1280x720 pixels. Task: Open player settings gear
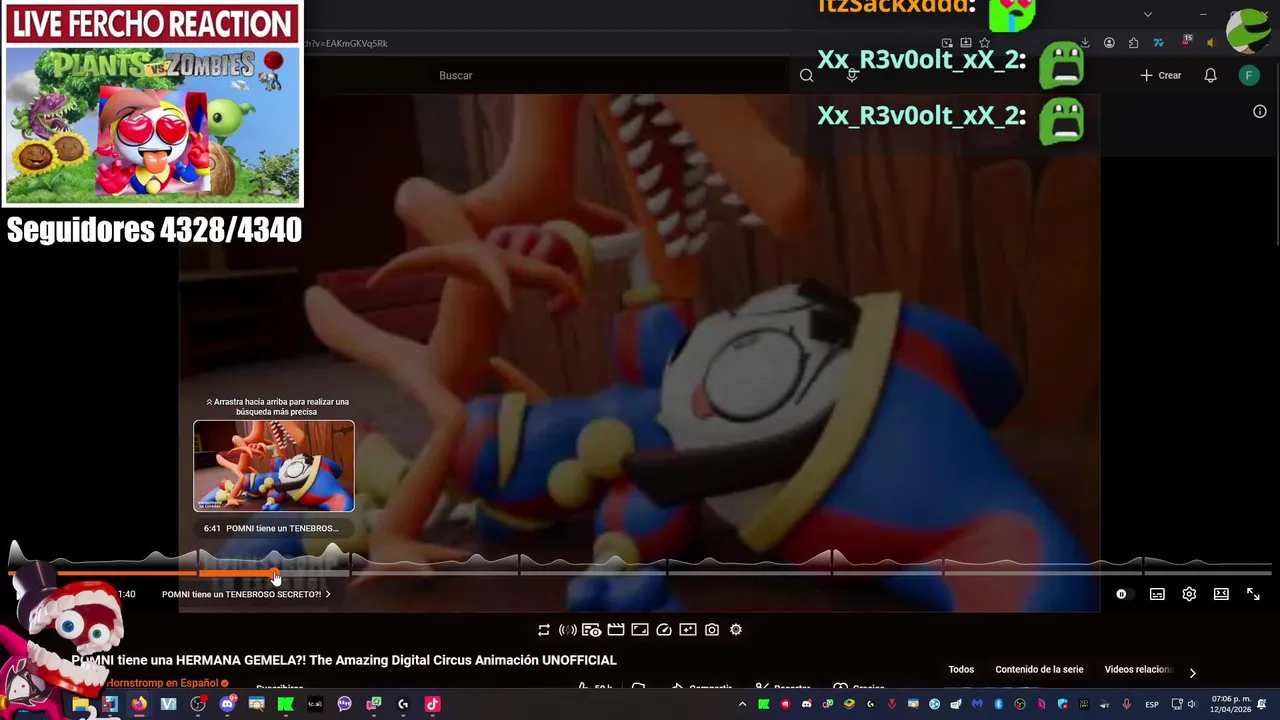(x=1189, y=594)
